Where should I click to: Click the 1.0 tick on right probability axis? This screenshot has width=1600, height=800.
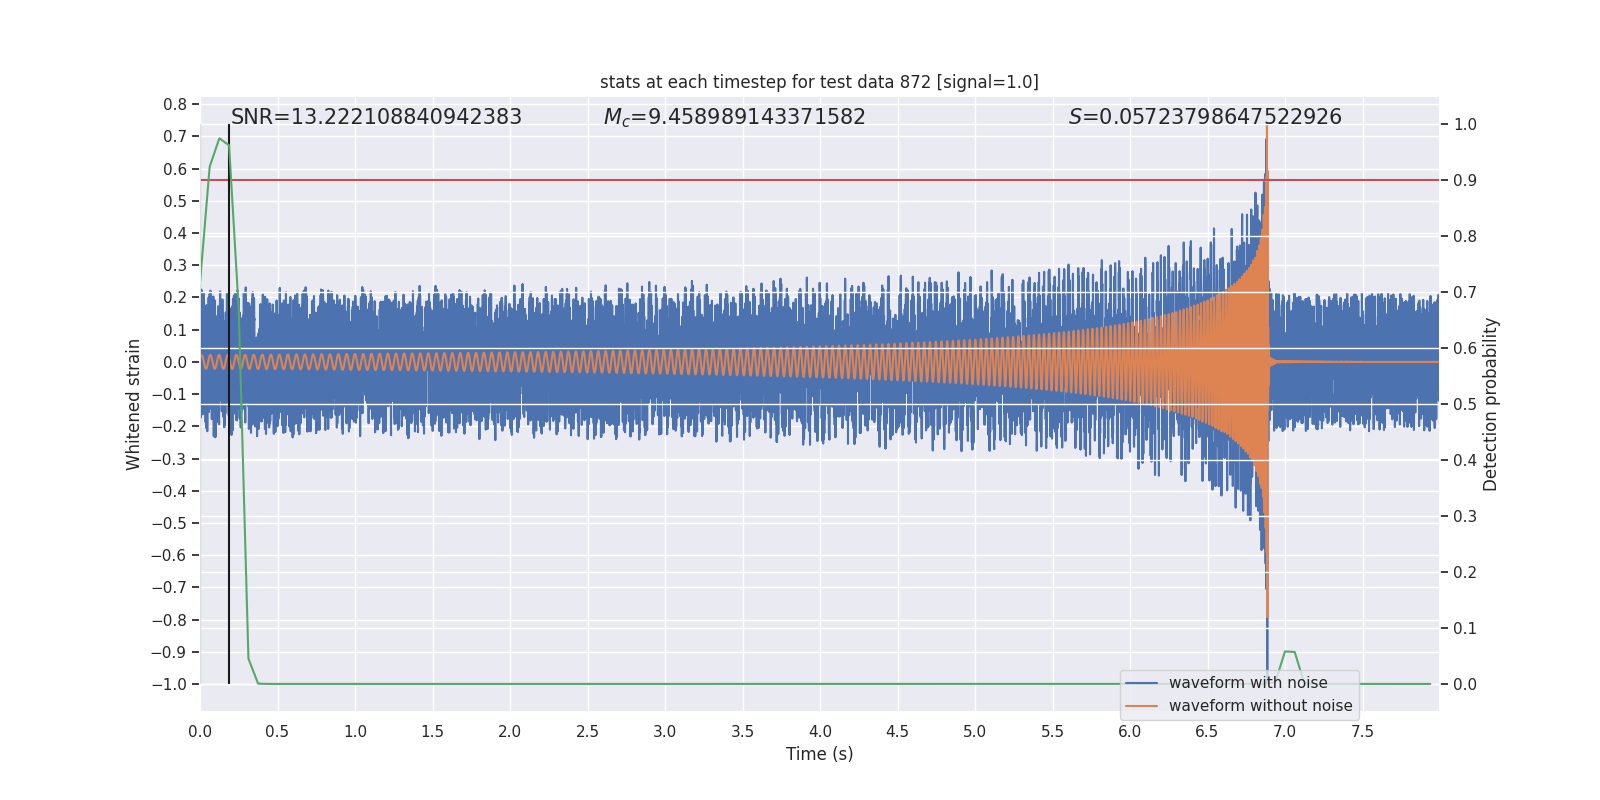coord(1465,125)
